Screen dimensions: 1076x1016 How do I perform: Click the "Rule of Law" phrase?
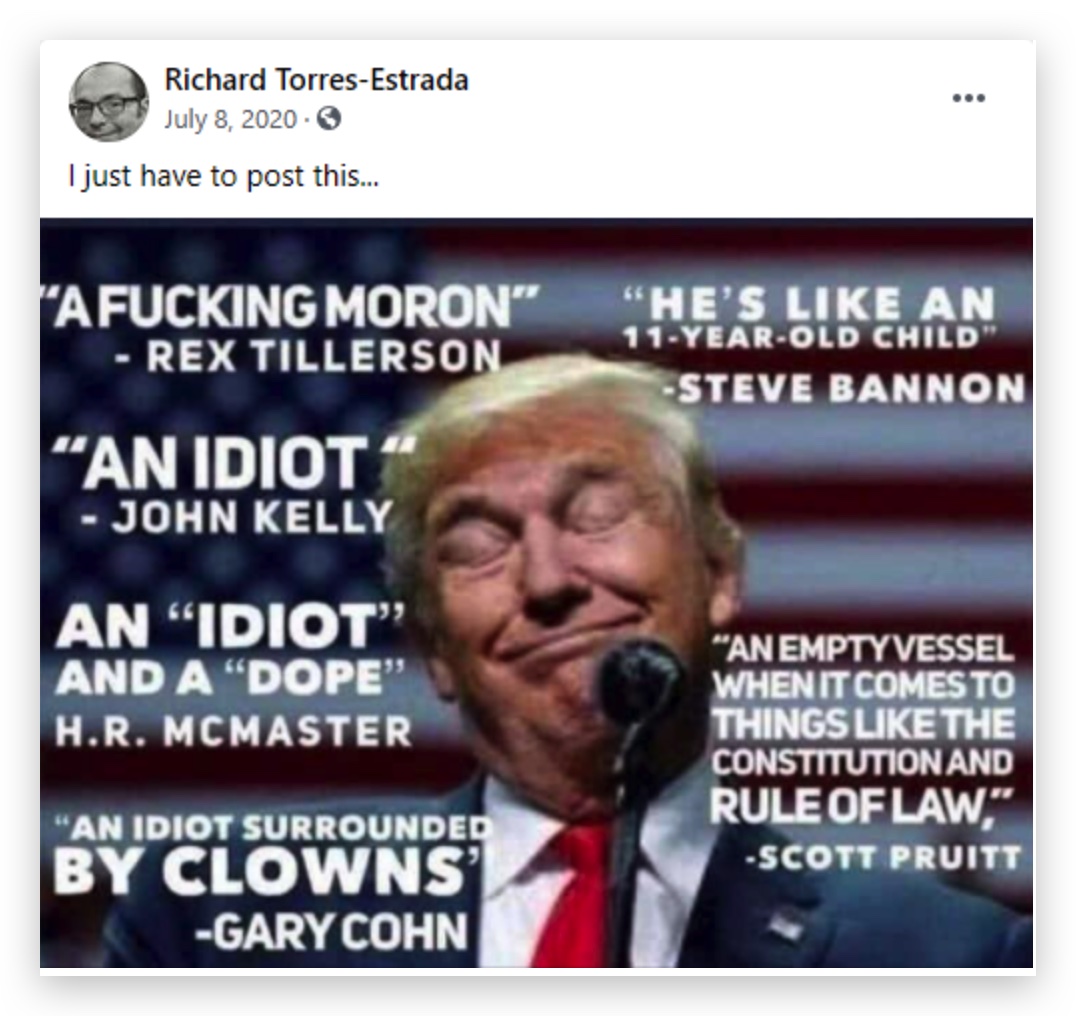click(x=861, y=807)
